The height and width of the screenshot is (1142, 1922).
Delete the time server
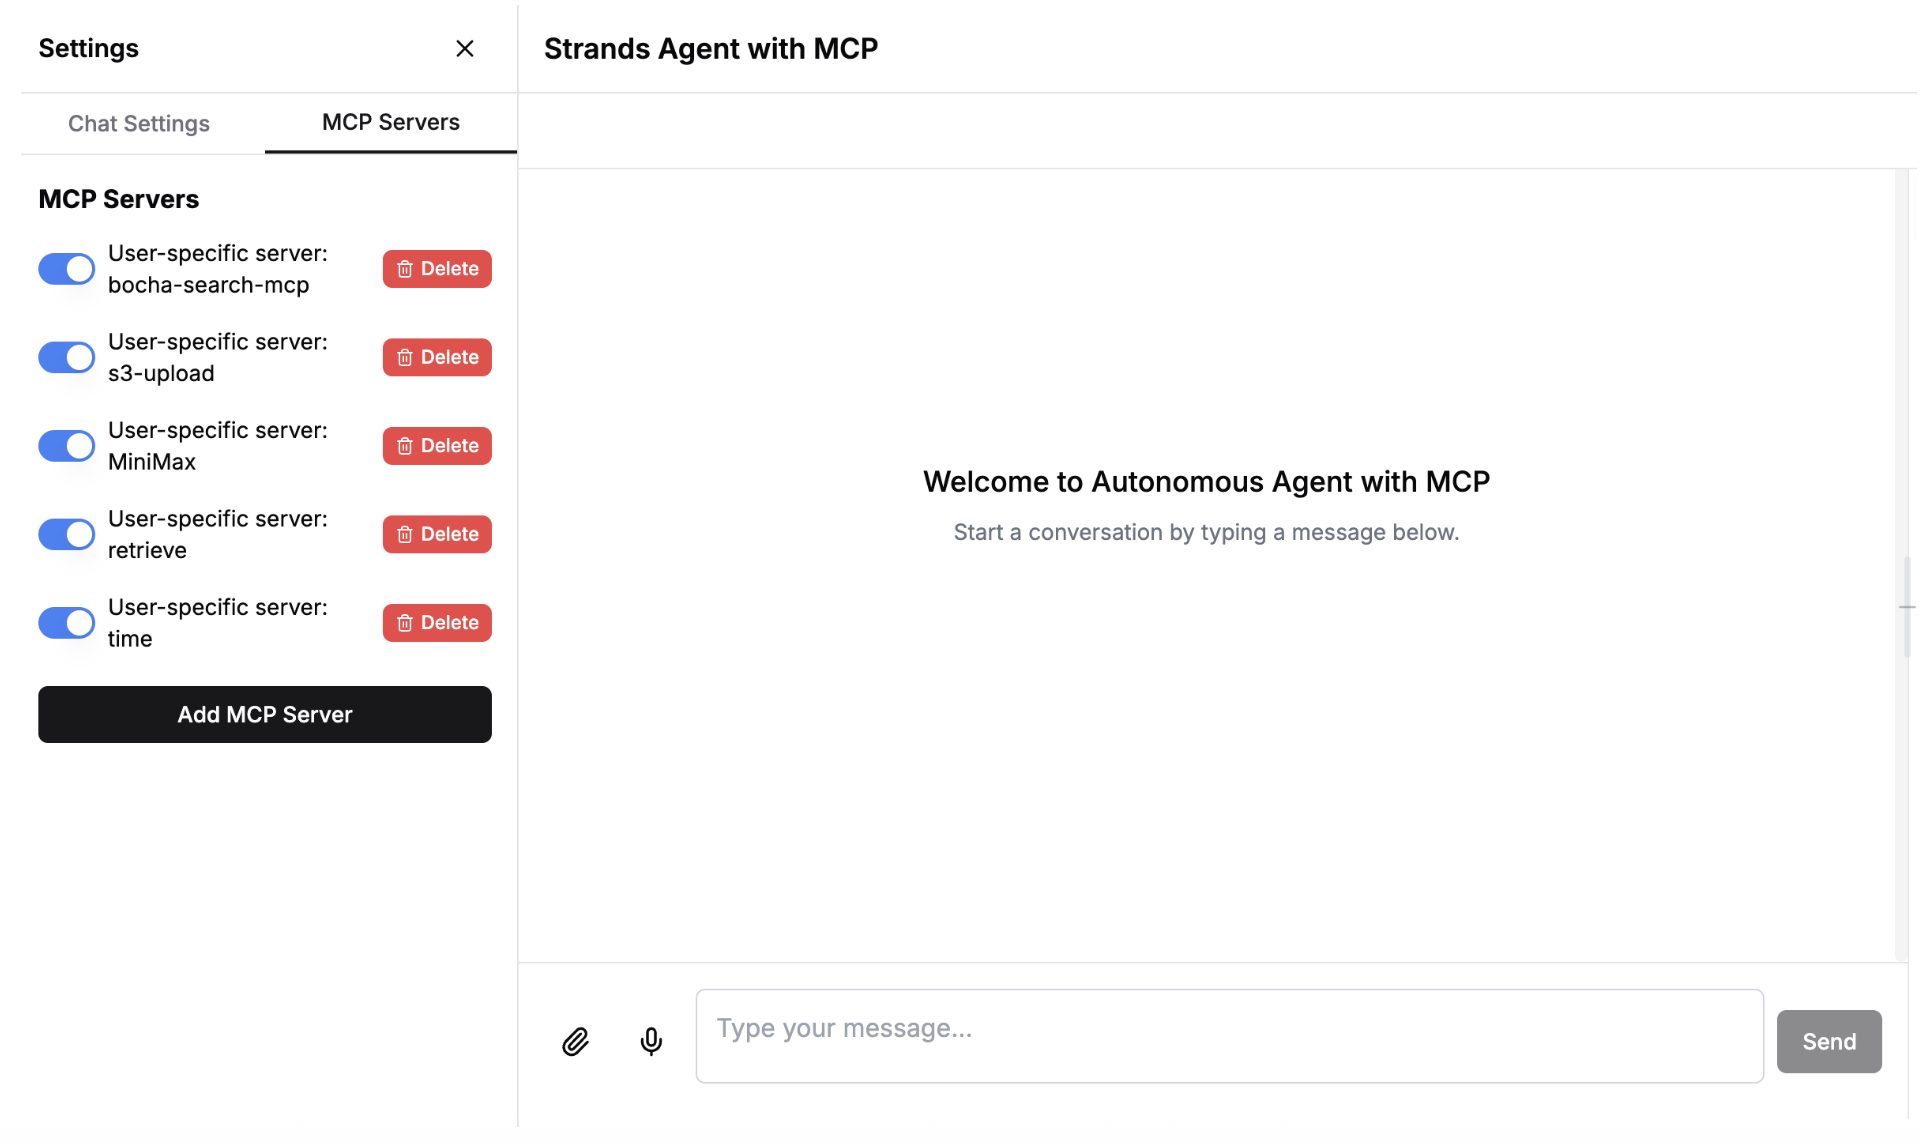pos(437,623)
